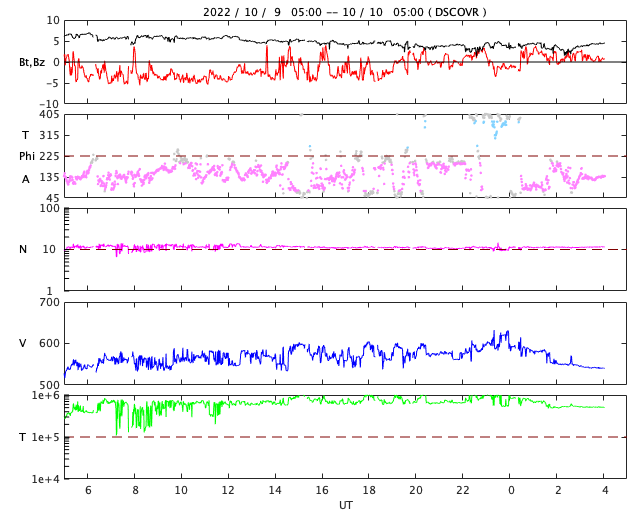Click the -10 tick on Bt,Bz axis
Image resolution: width=640 pixels, height=512 pixels.
(x=49, y=103)
